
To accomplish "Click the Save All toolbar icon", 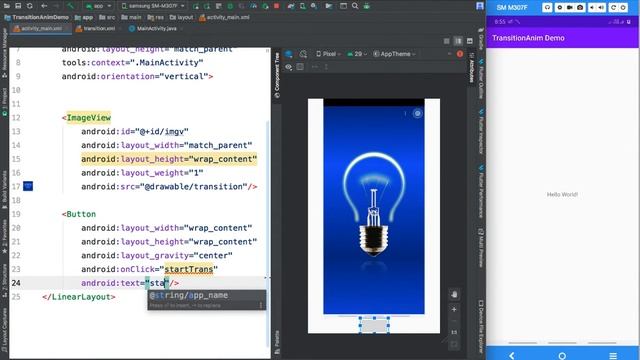I will coord(18,6).
